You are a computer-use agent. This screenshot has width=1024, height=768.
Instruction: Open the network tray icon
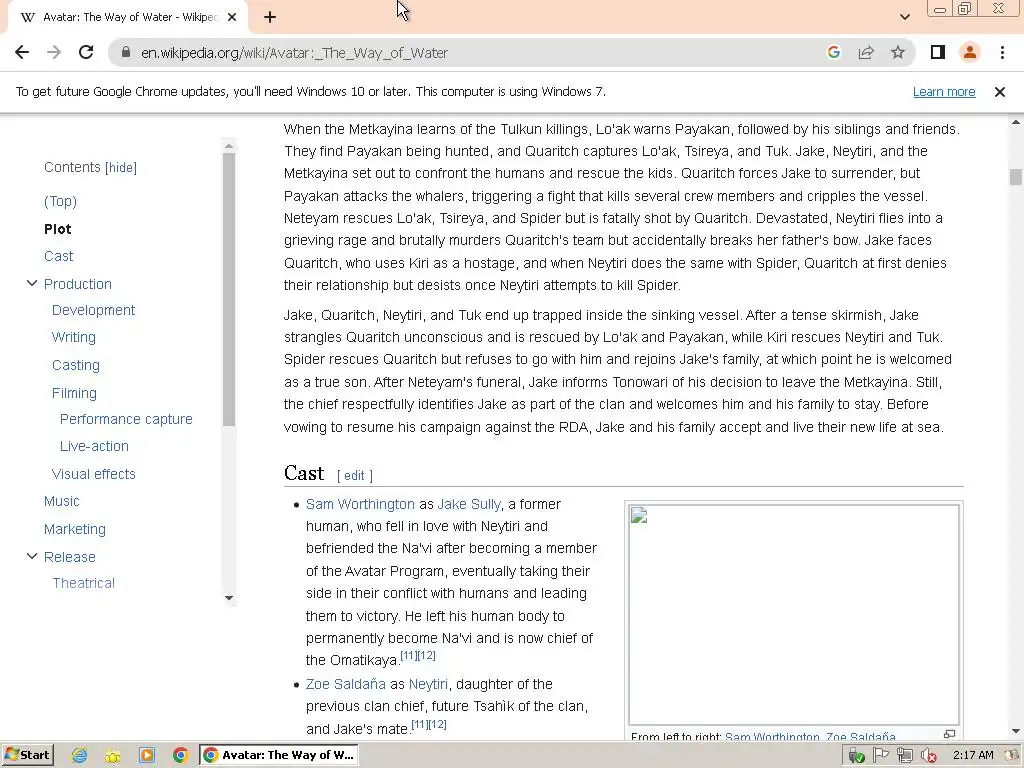[904, 756]
